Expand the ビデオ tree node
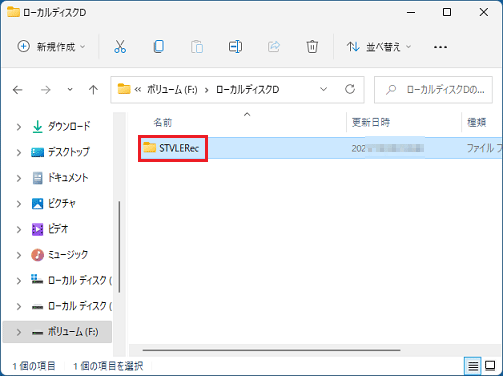This screenshot has width=503, height=376. (19, 229)
